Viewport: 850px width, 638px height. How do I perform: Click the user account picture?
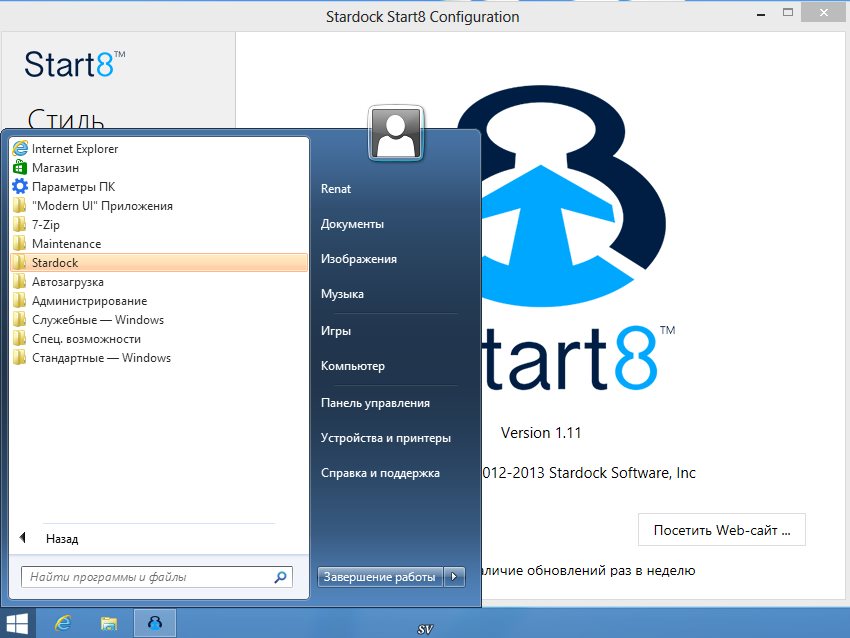[396, 132]
